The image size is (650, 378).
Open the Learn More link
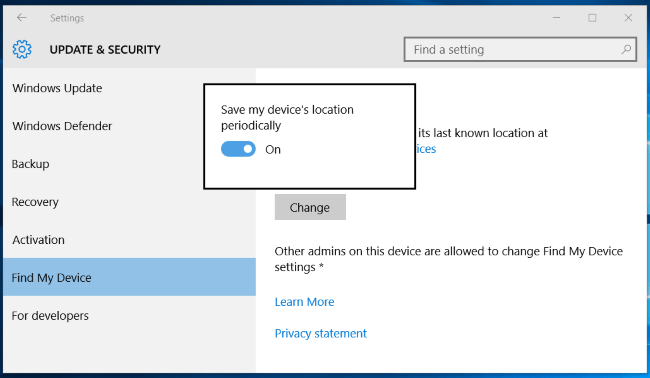(304, 302)
